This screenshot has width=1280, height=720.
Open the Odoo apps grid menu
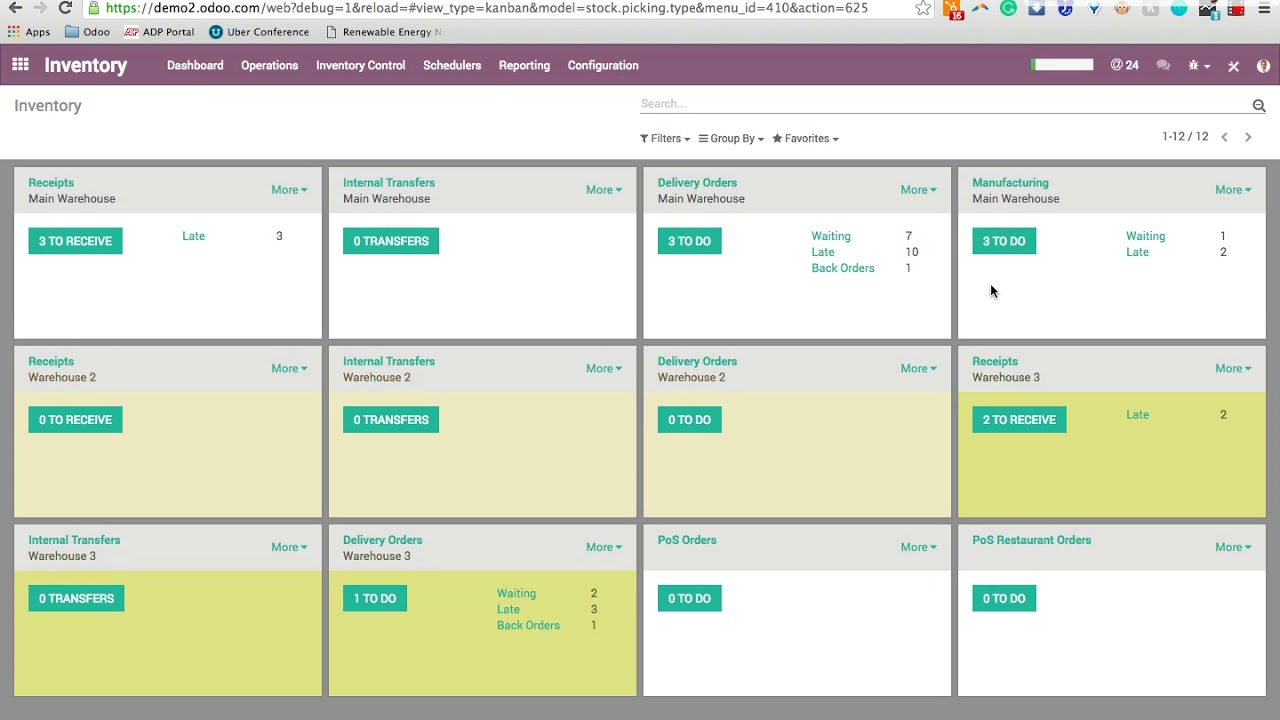tap(20, 65)
